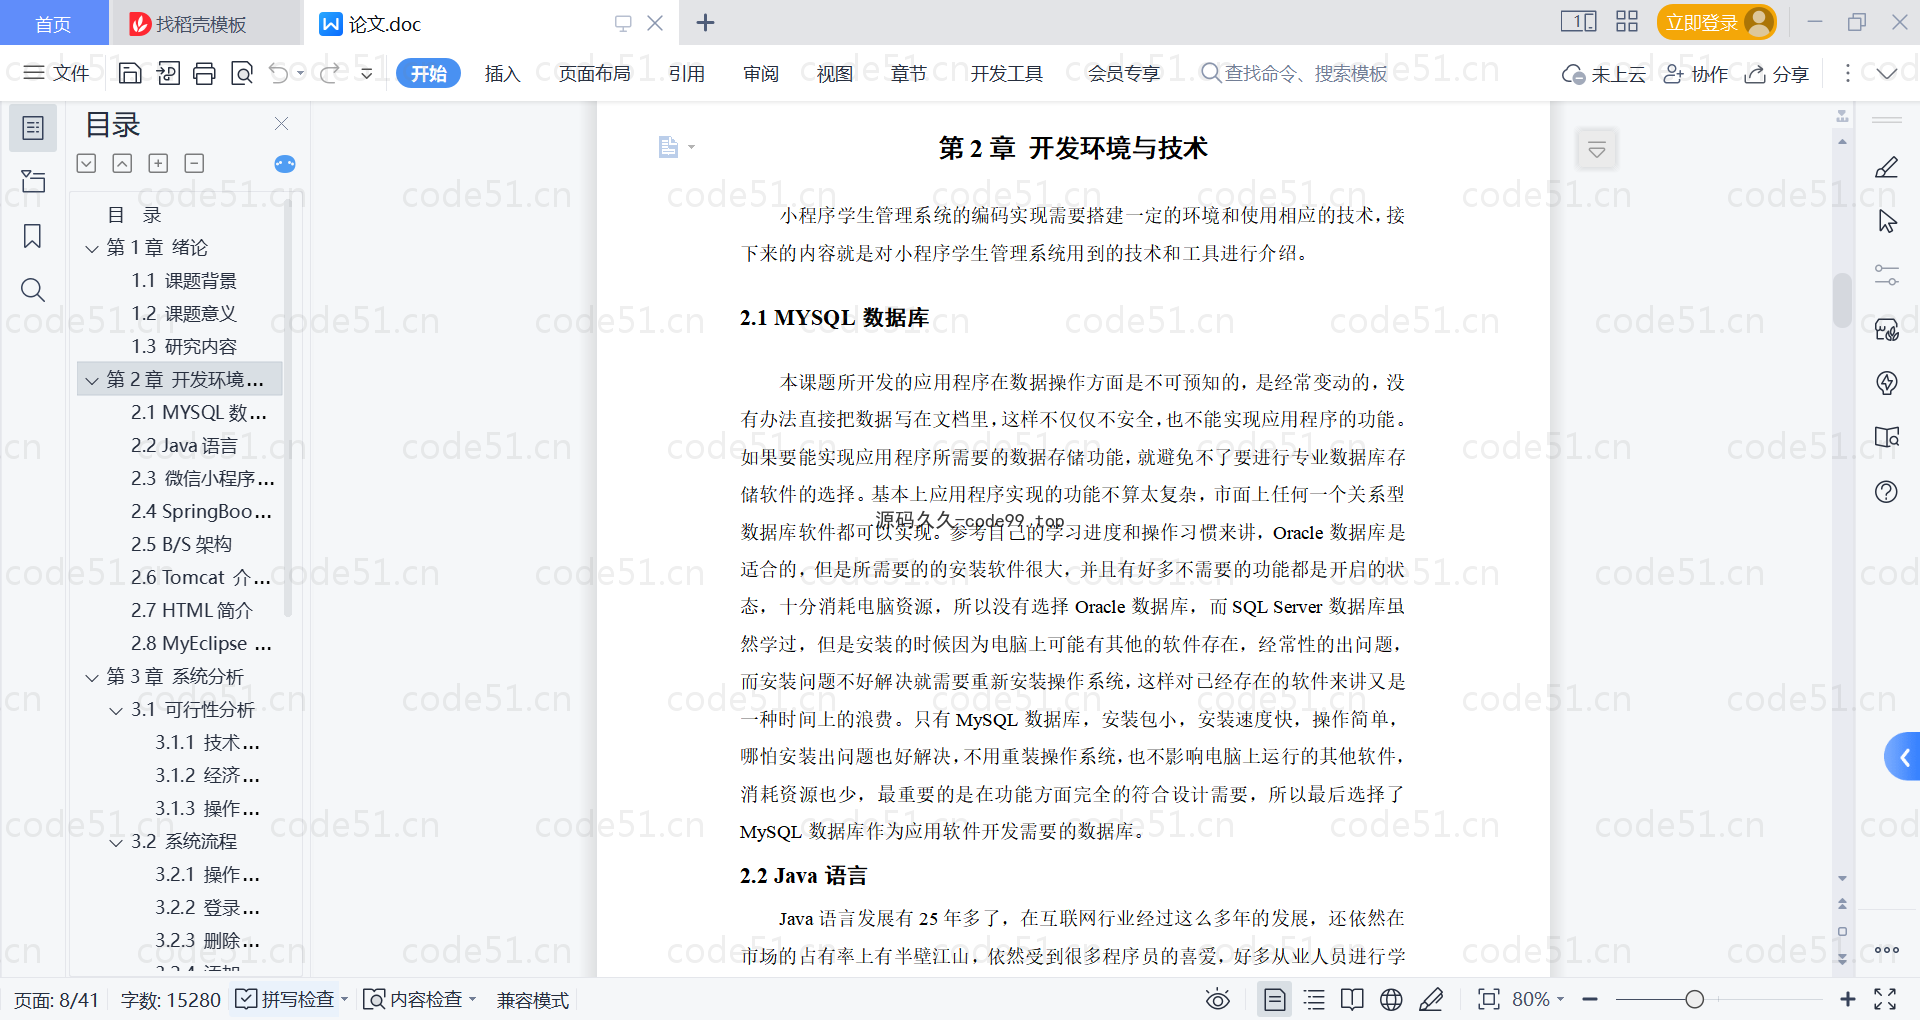Click the smart assistant blue icon in outline
The height and width of the screenshot is (1020, 1920).
tap(285, 164)
